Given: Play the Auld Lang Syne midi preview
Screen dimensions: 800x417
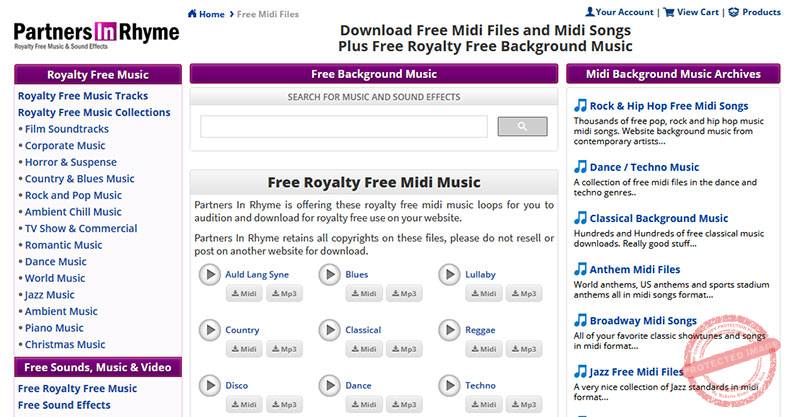Looking at the screenshot, I should click(209, 275).
